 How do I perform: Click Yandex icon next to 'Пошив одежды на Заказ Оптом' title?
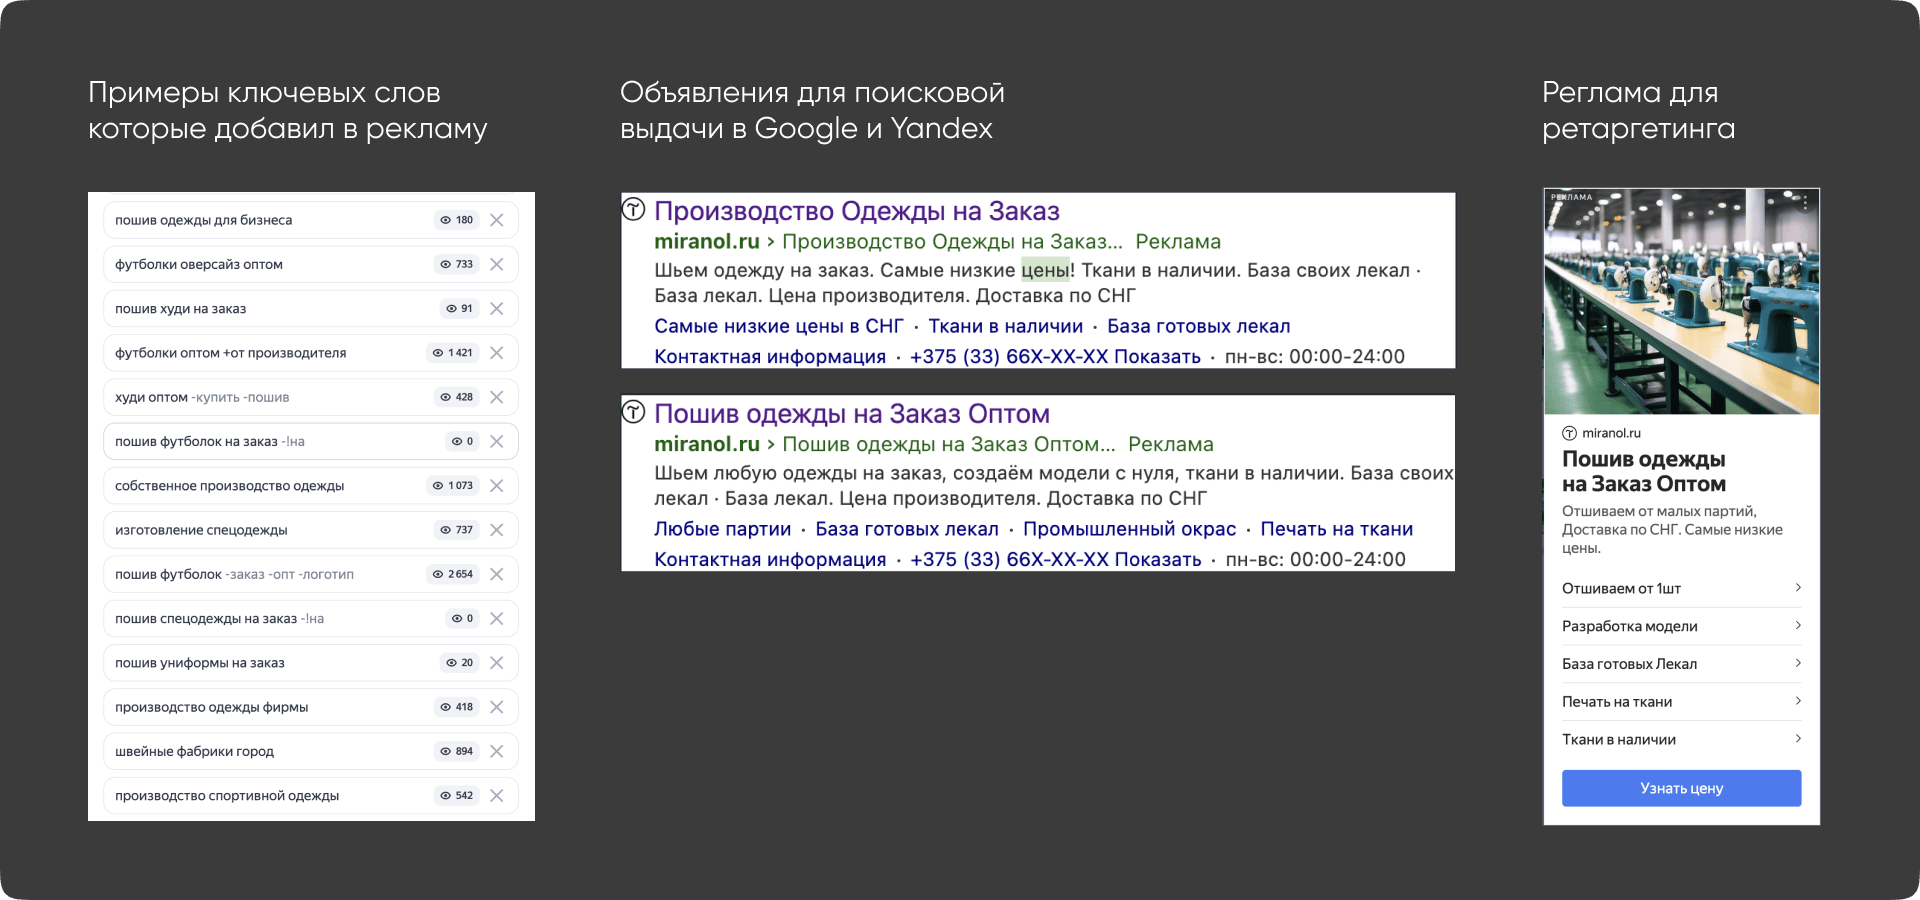(x=634, y=411)
